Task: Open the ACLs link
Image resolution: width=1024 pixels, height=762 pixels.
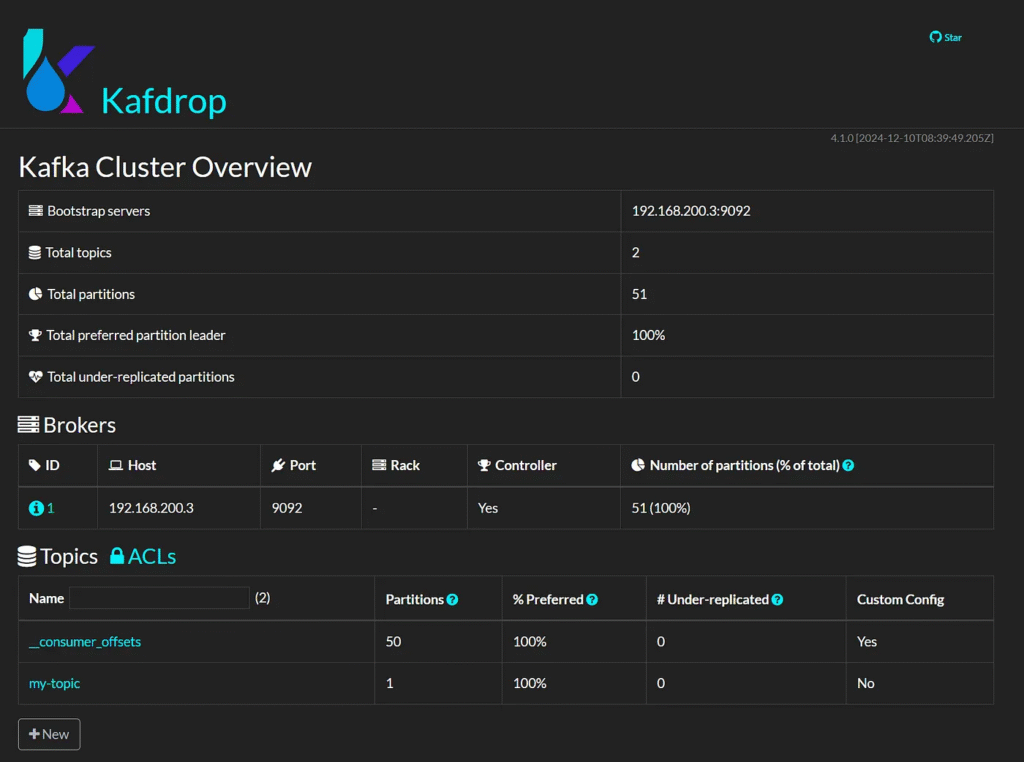Action: (152, 557)
